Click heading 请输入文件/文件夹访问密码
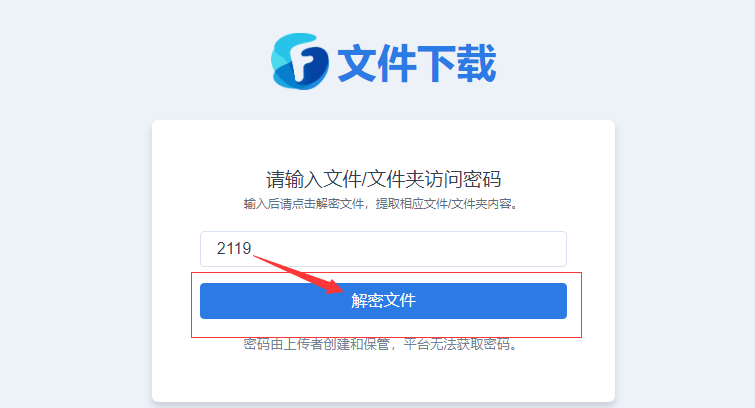Image resolution: width=755 pixels, height=408 pixels. [383, 179]
